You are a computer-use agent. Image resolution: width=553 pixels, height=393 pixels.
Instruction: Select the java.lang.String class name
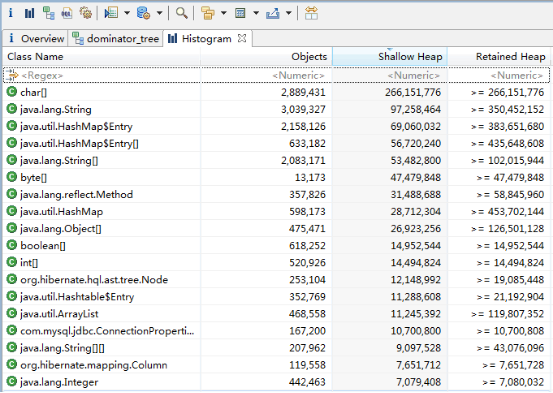pyautogui.click(x=56, y=110)
